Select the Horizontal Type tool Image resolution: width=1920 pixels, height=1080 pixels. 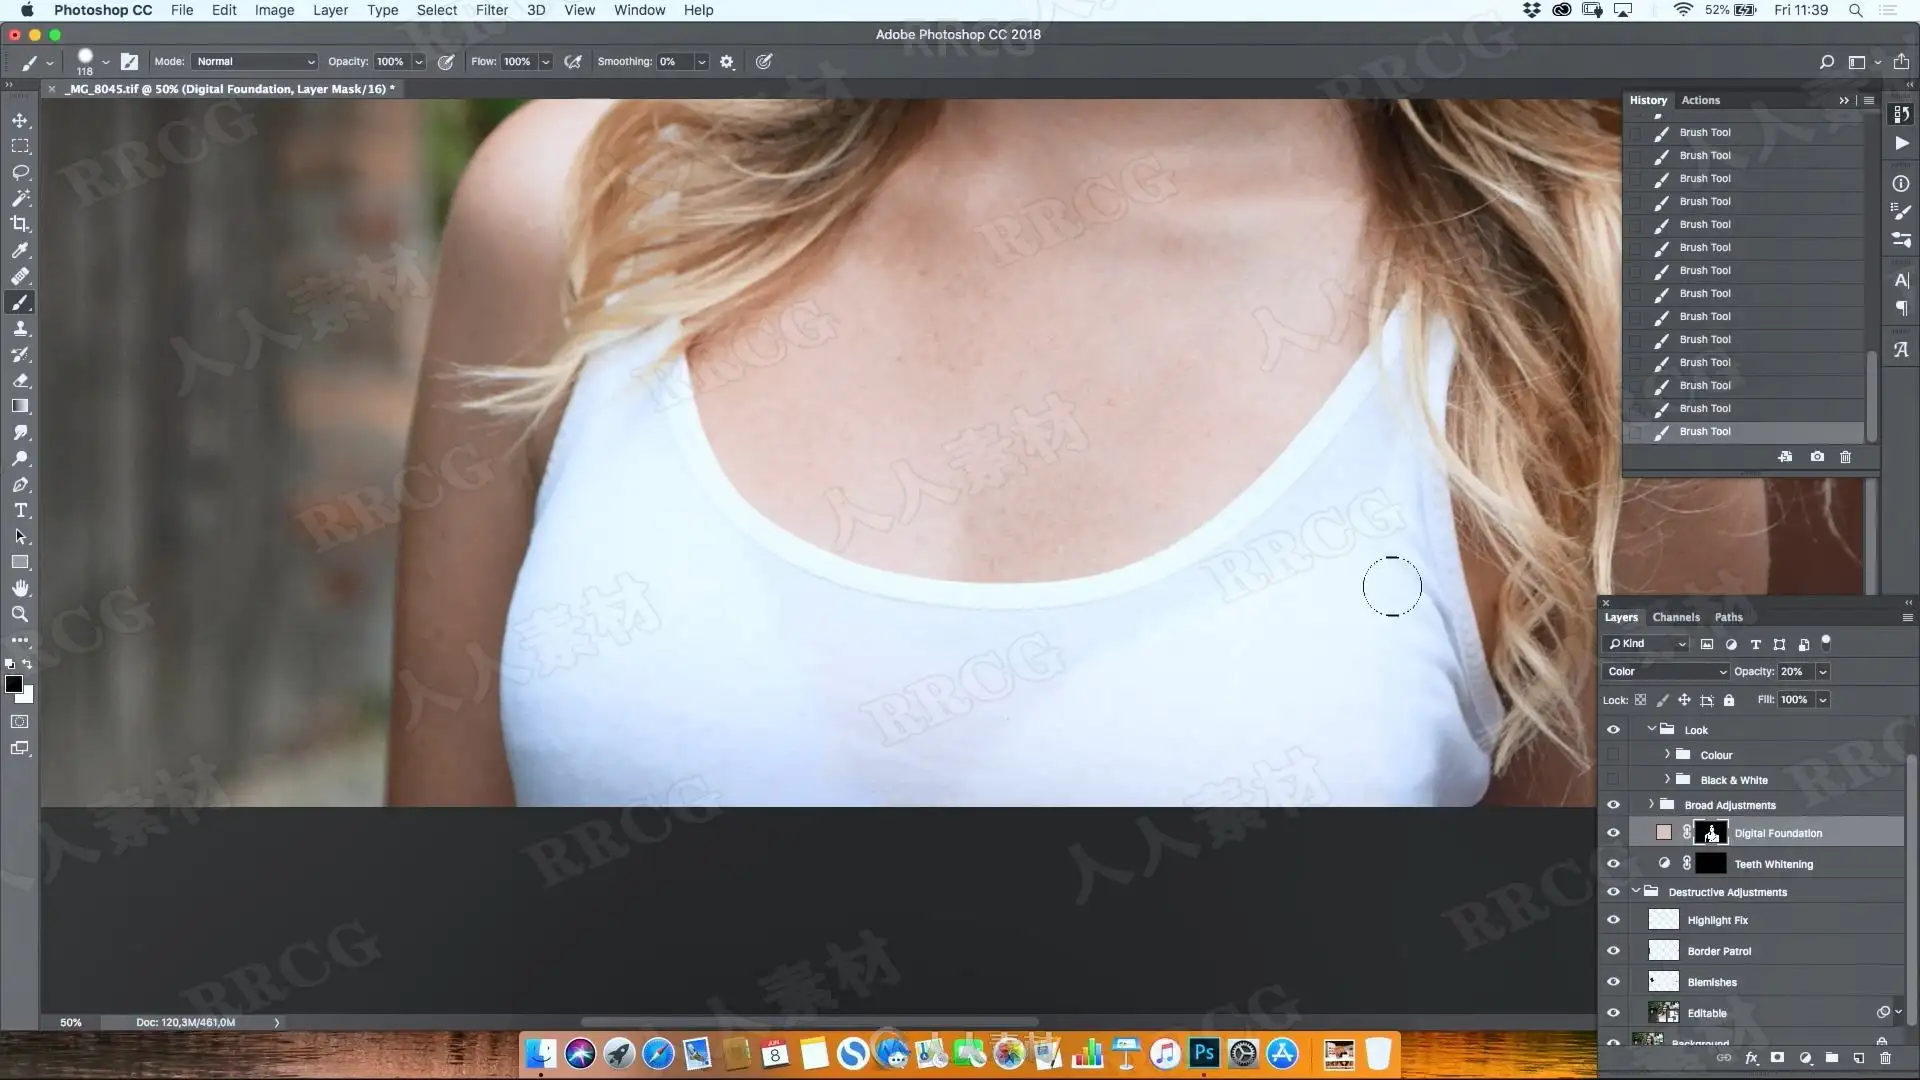(20, 510)
